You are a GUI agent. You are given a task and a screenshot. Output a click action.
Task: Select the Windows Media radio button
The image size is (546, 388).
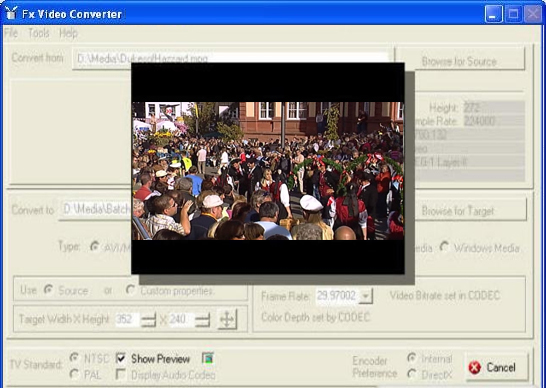click(x=444, y=247)
